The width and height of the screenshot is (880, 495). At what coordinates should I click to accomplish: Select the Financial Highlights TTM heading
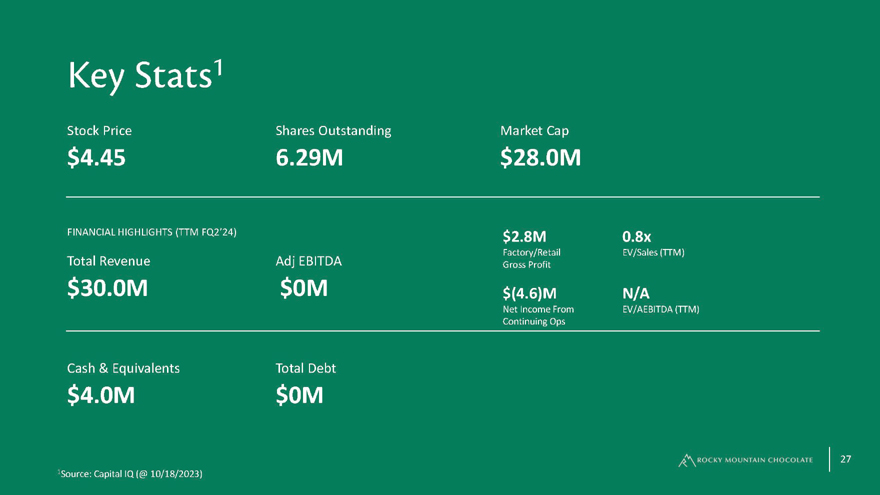pos(157,233)
